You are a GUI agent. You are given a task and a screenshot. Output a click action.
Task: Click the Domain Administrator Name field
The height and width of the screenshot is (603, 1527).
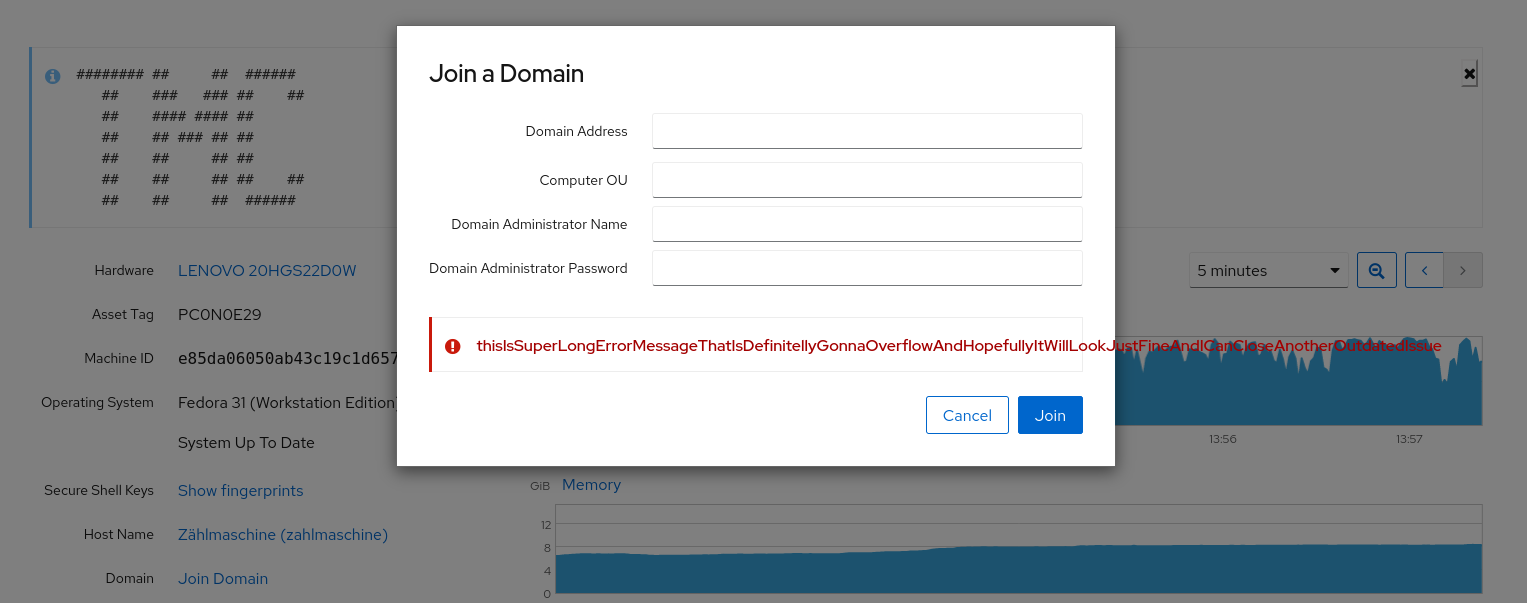[866, 223]
